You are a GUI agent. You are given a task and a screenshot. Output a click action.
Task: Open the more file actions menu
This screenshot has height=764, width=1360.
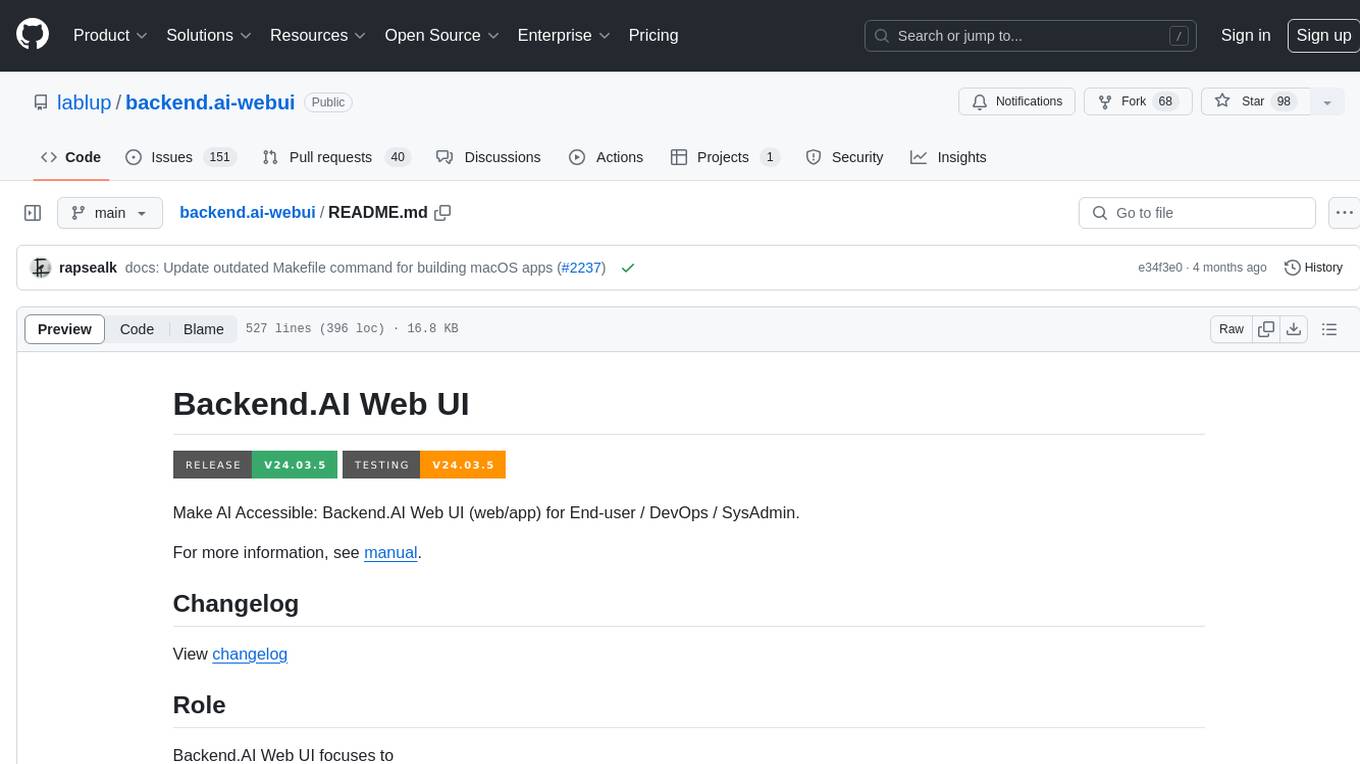(x=1344, y=213)
